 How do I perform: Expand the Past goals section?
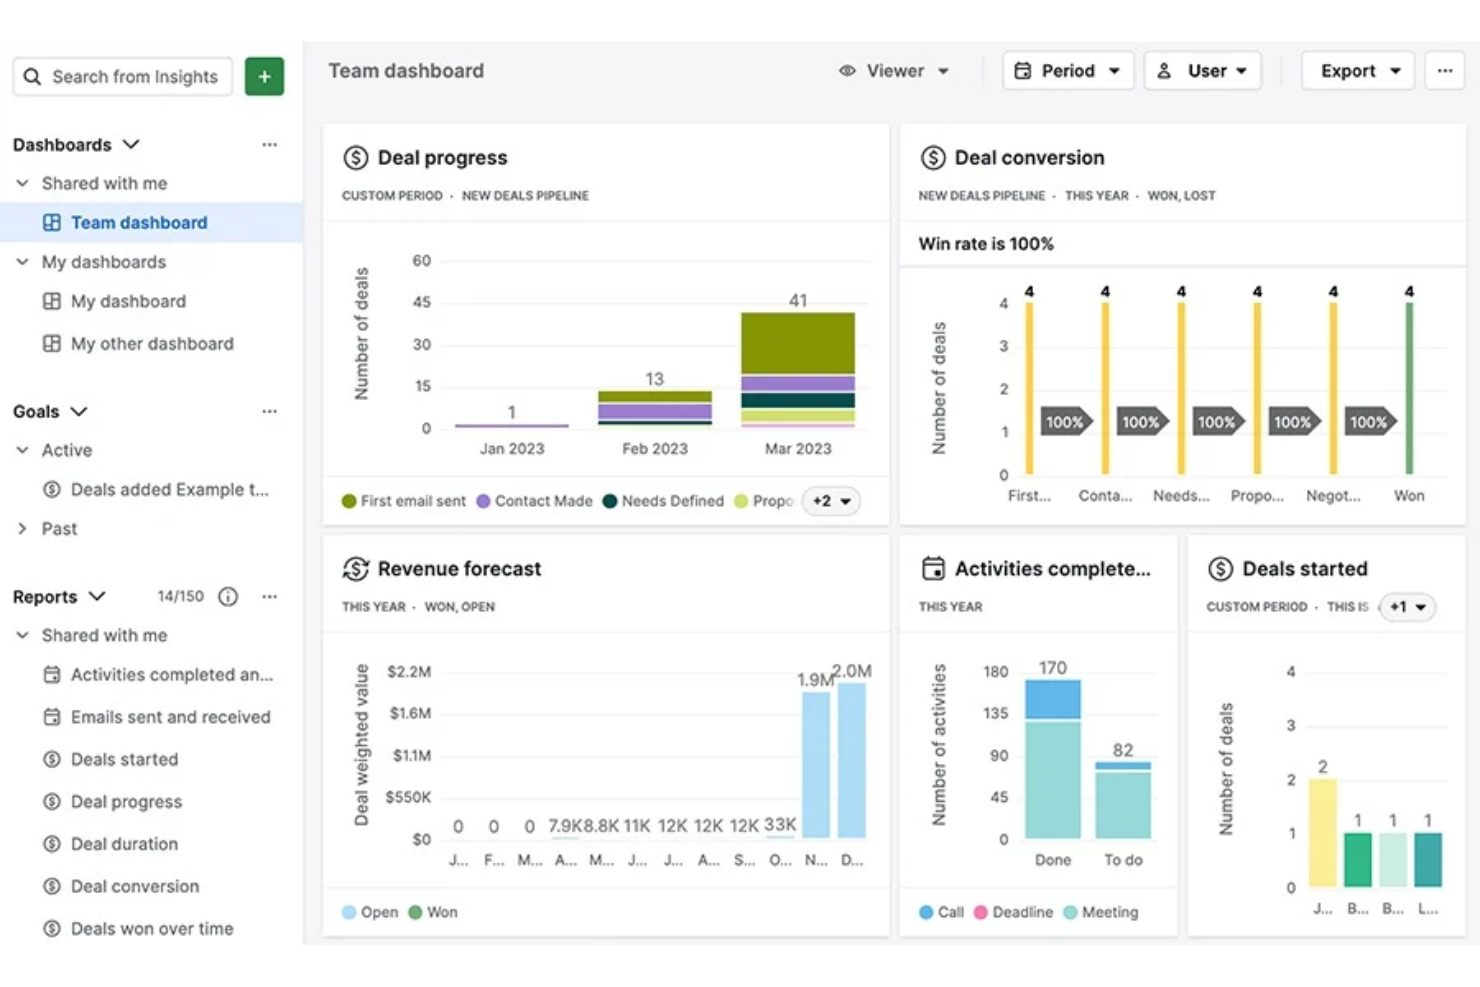23,528
